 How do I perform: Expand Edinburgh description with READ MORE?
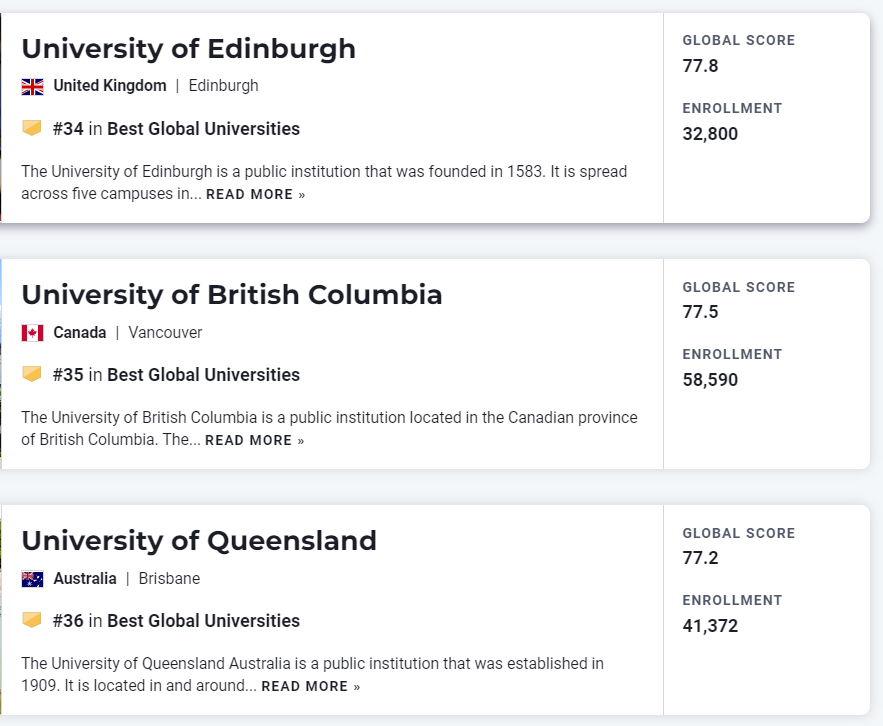tap(255, 195)
